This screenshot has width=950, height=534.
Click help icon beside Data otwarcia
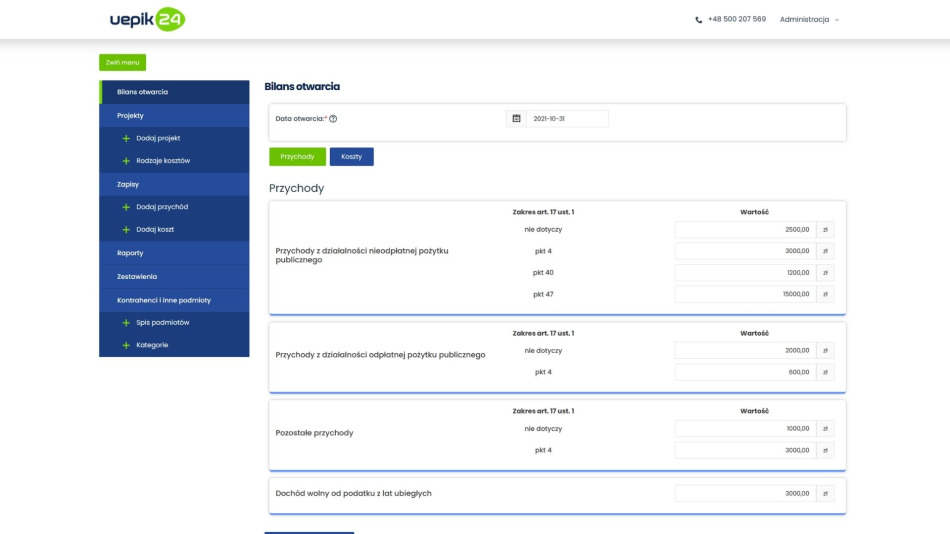(x=333, y=119)
